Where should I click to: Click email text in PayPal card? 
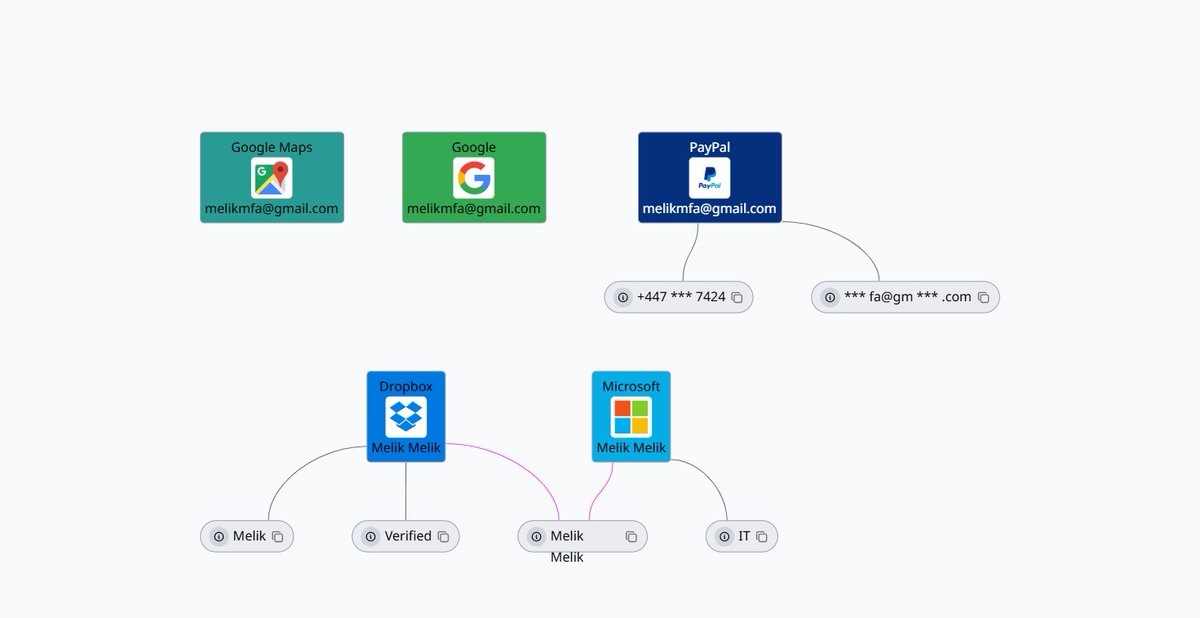(x=710, y=209)
